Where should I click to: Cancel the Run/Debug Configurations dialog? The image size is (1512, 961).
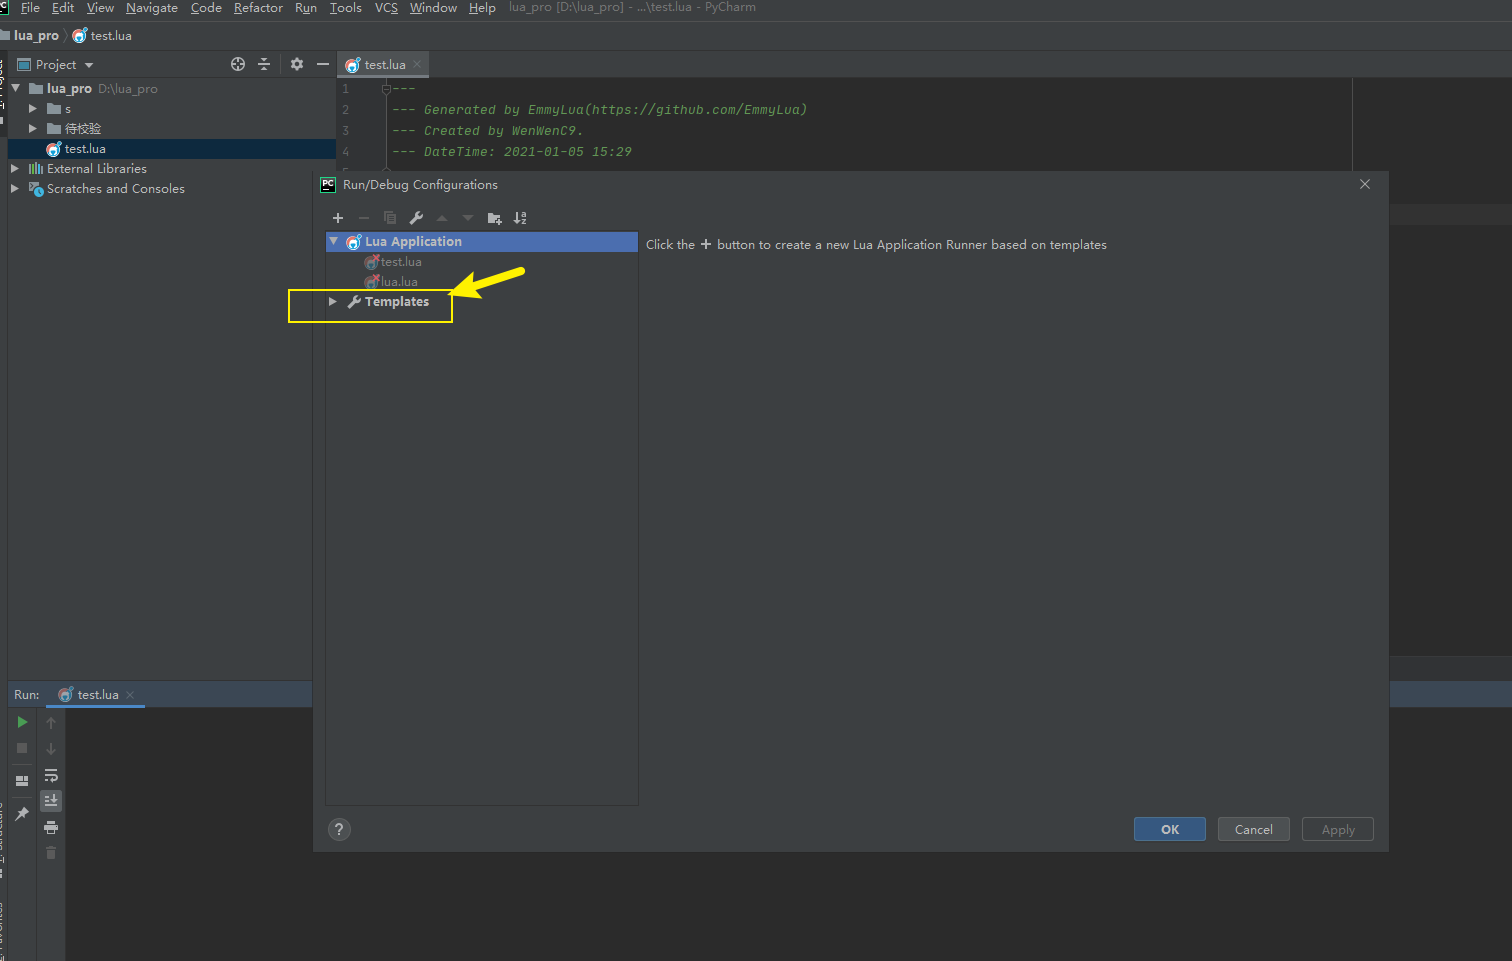click(x=1254, y=830)
